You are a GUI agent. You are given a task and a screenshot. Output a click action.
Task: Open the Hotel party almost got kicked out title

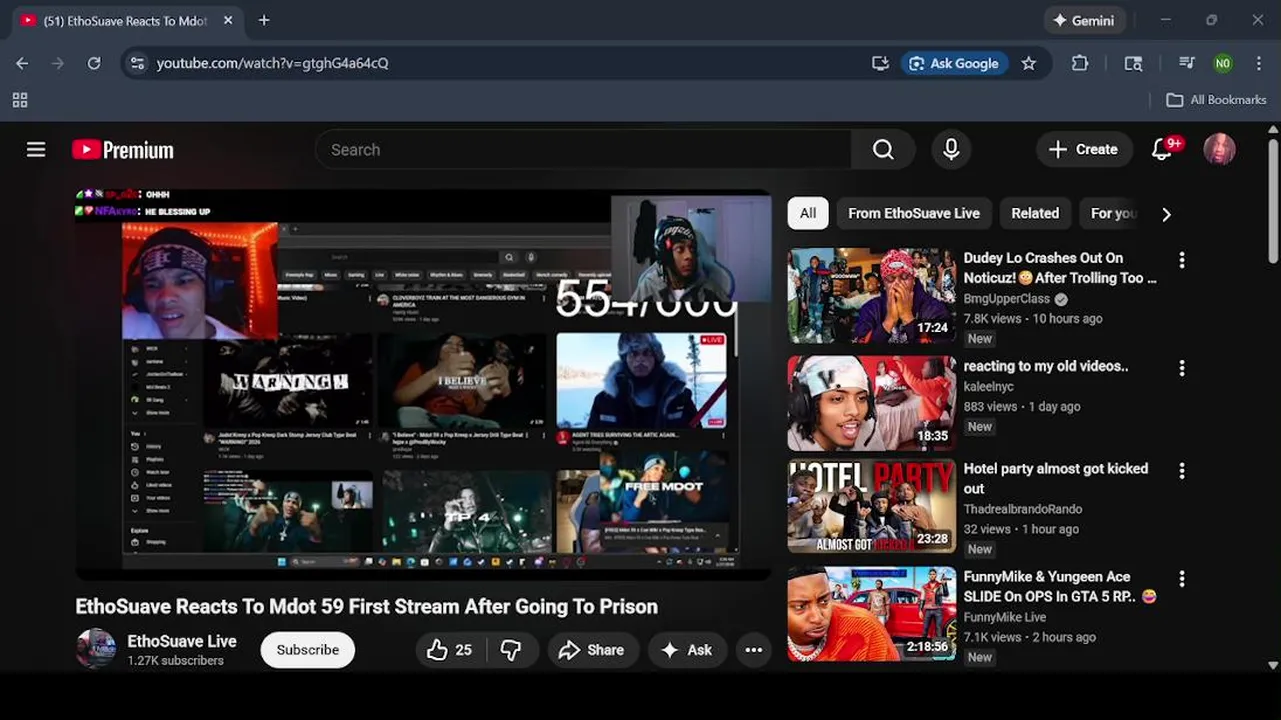(x=1056, y=478)
